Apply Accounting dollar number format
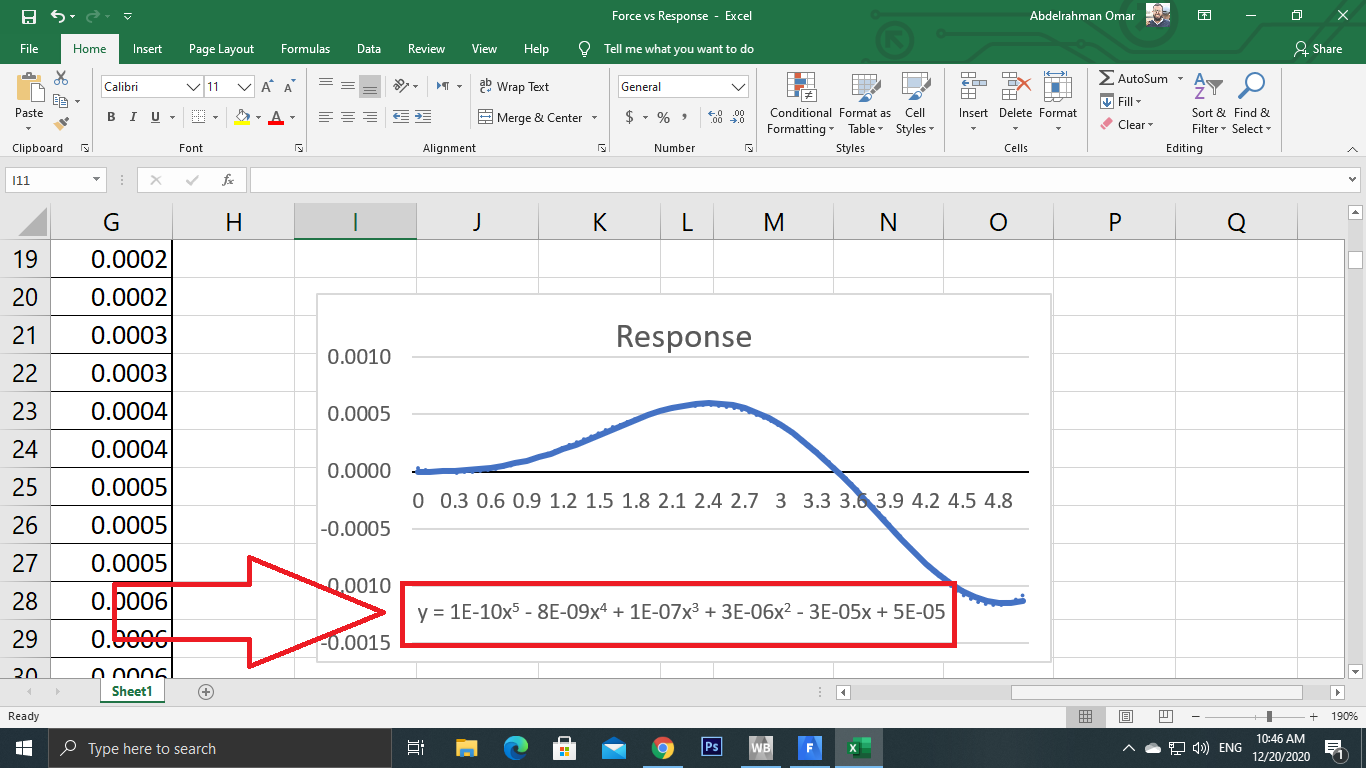 point(630,118)
